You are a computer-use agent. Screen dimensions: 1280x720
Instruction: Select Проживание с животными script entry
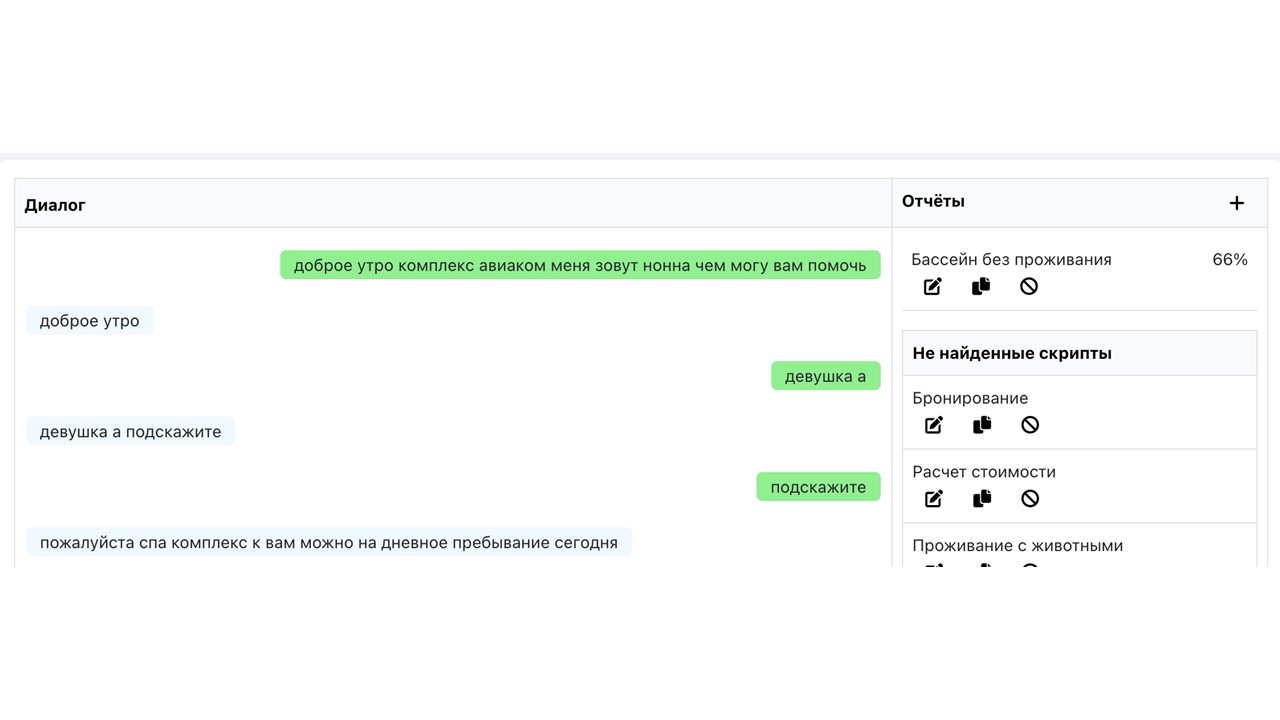point(1018,546)
